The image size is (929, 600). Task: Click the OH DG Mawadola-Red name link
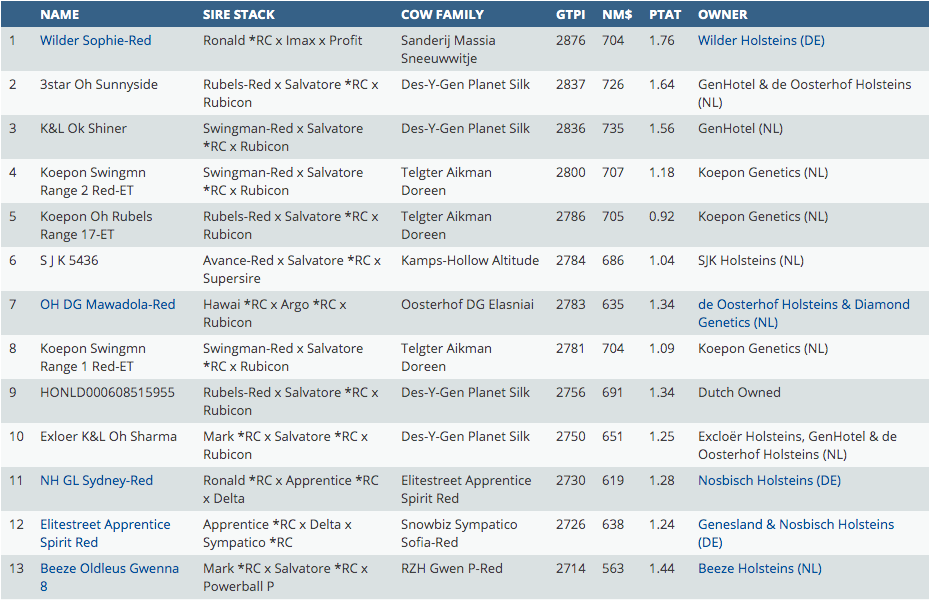[107, 305]
